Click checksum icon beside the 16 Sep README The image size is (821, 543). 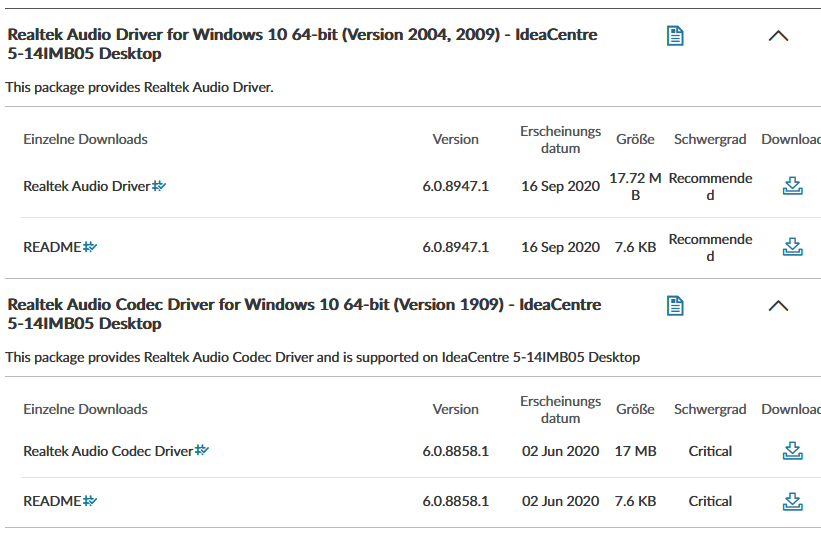[x=90, y=247]
